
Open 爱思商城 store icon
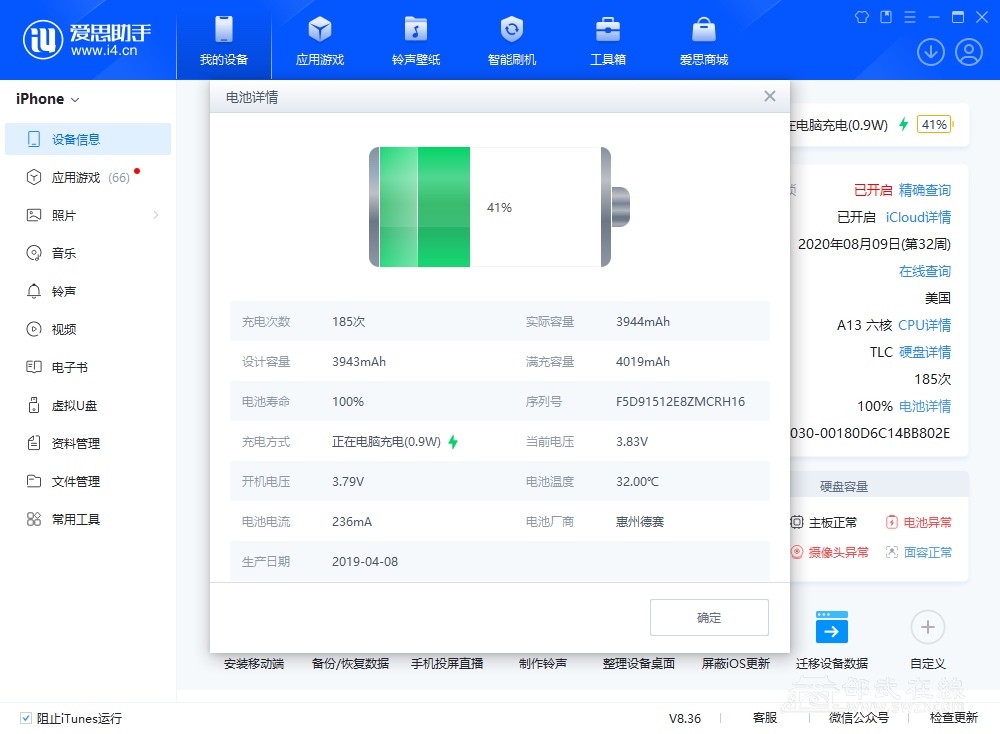[703, 40]
